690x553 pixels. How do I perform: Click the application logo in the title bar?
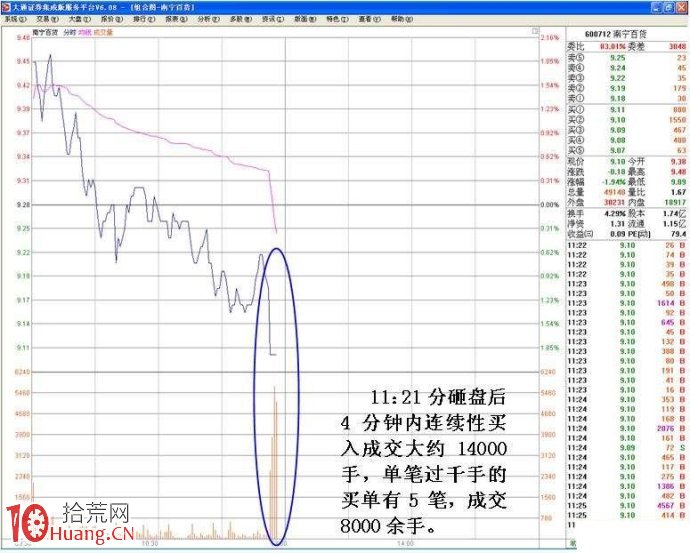click(5, 7)
